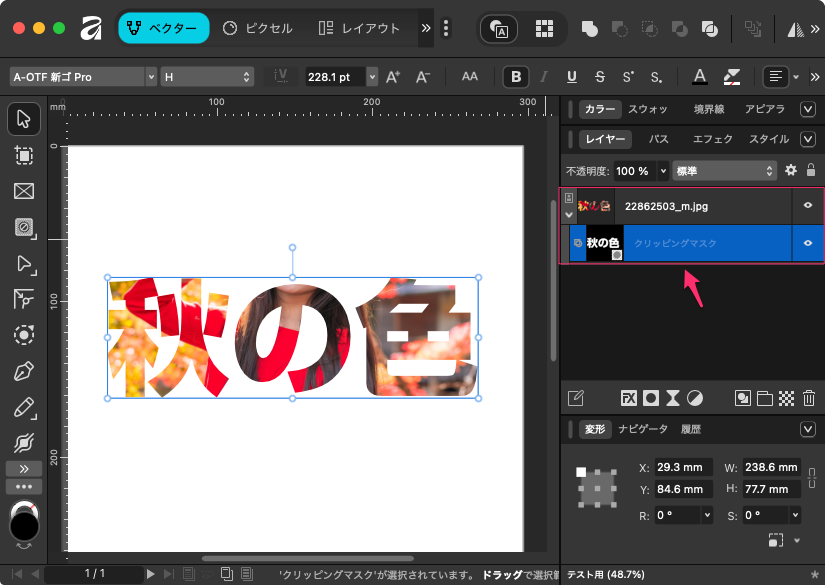Click the black fill color swatch
The image size is (825, 585).
24,522
